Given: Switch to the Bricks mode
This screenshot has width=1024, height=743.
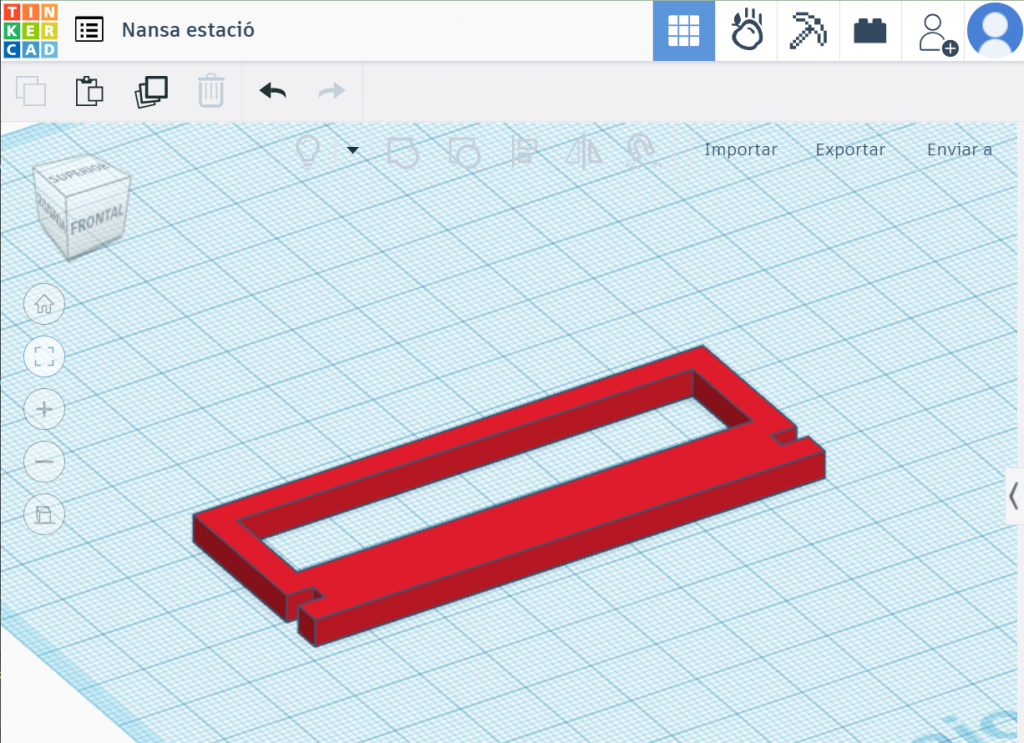Looking at the screenshot, I should coord(870,31).
